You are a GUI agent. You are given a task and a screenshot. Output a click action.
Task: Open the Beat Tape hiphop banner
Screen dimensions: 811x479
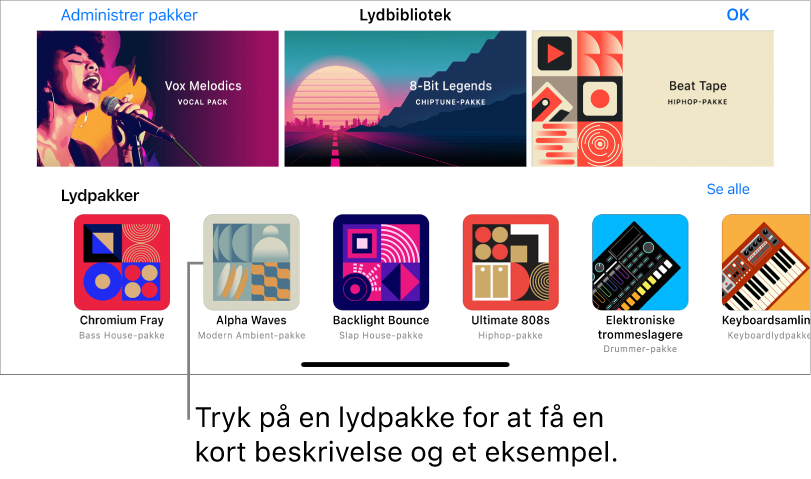[653, 99]
